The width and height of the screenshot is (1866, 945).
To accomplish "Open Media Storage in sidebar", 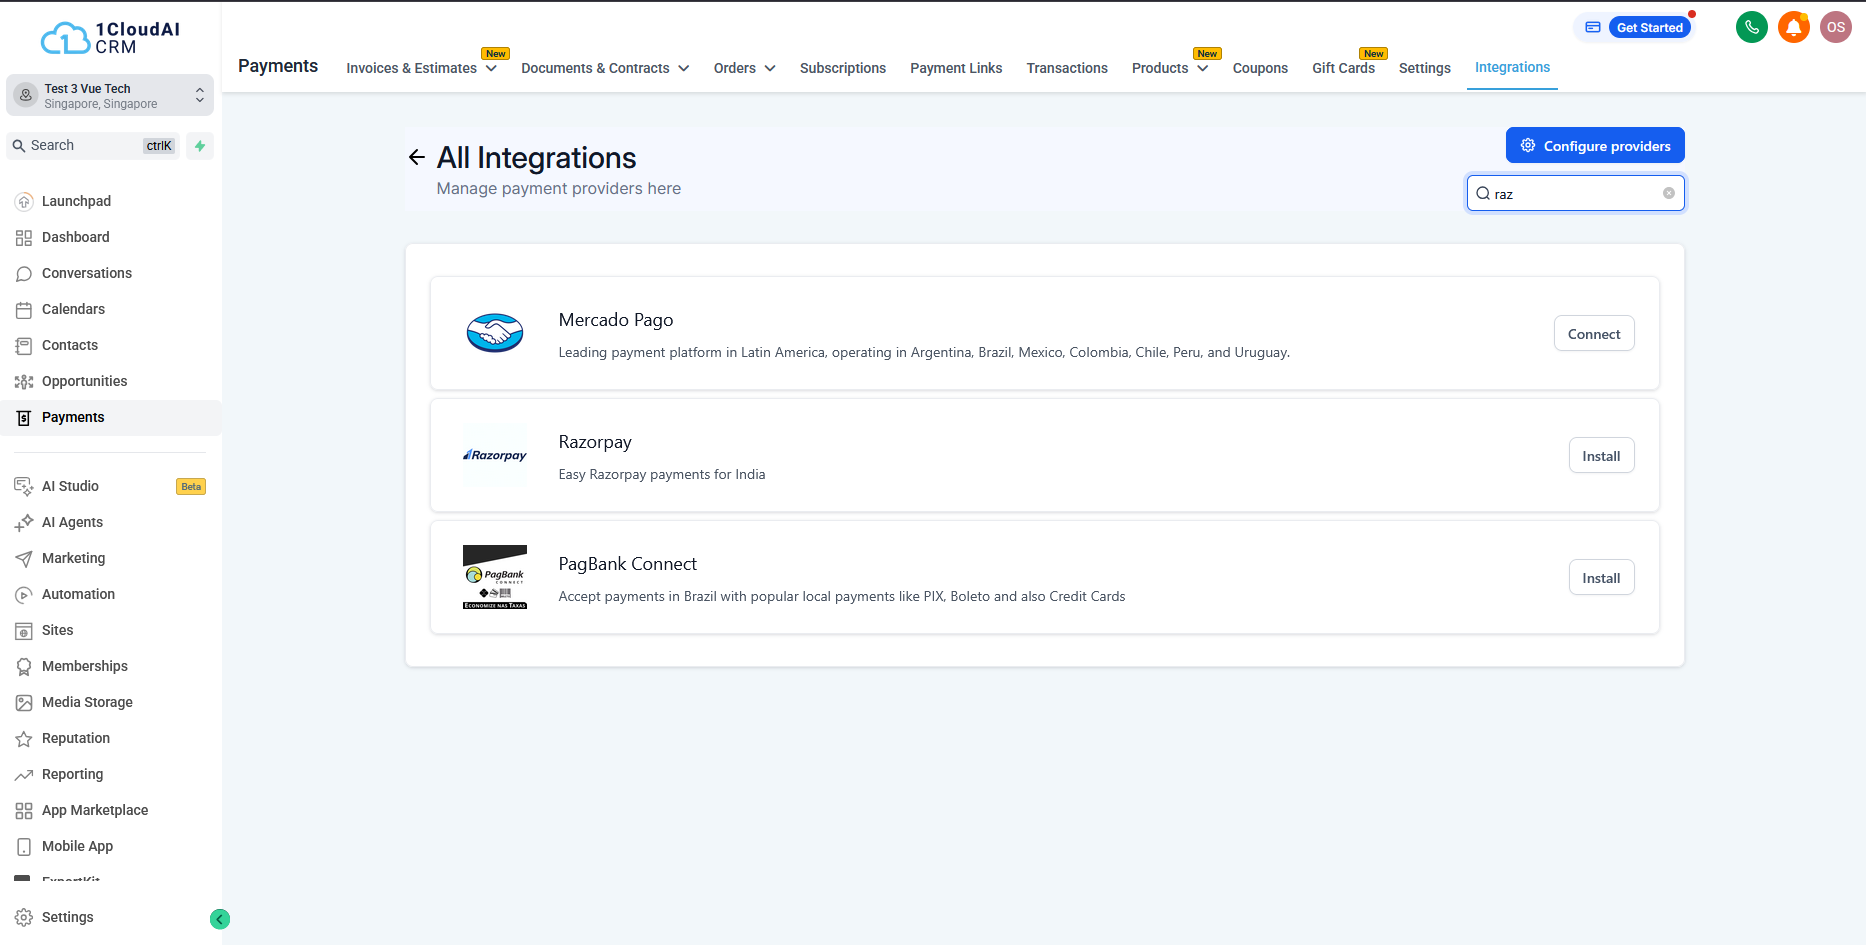I will [87, 702].
